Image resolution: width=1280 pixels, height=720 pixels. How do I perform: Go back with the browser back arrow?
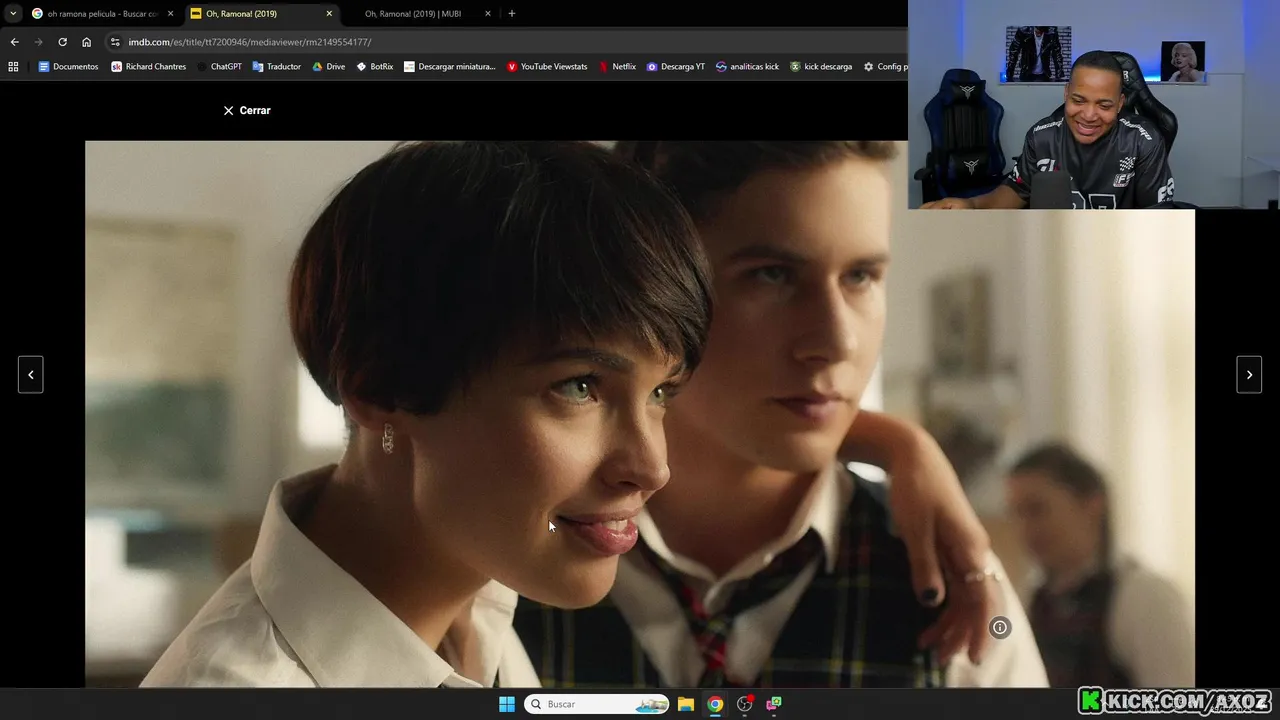[x=14, y=42]
